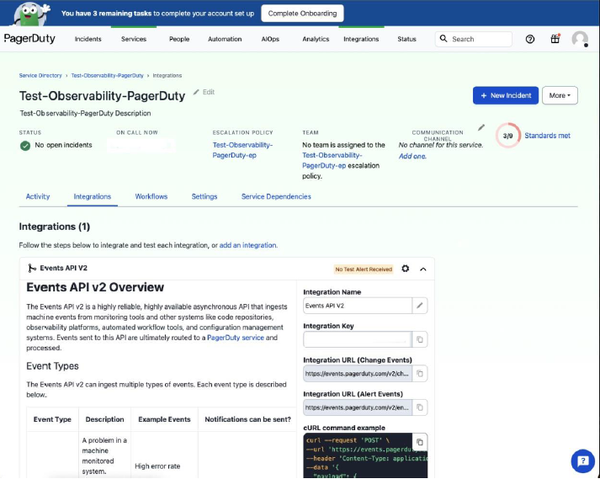
Task: Click the gear icon for Events API V2
Action: (x=405, y=269)
